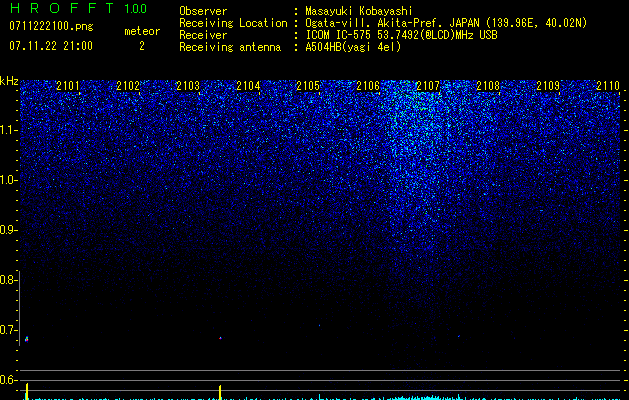The width and height of the screenshot is (629, 400).
Task: Click the 0.6 frequency axis label
Action: pos(8,380)
